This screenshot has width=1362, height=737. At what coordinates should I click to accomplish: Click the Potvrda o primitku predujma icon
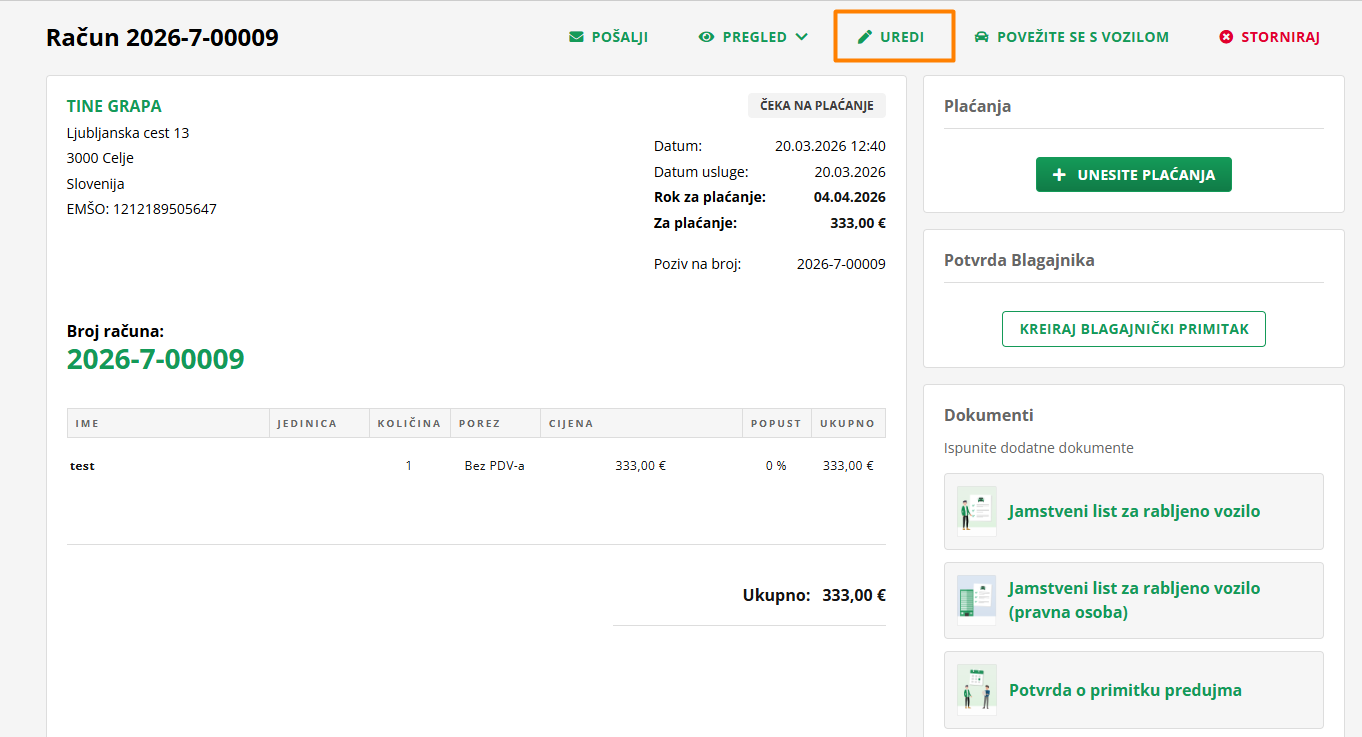click(976, 690)
